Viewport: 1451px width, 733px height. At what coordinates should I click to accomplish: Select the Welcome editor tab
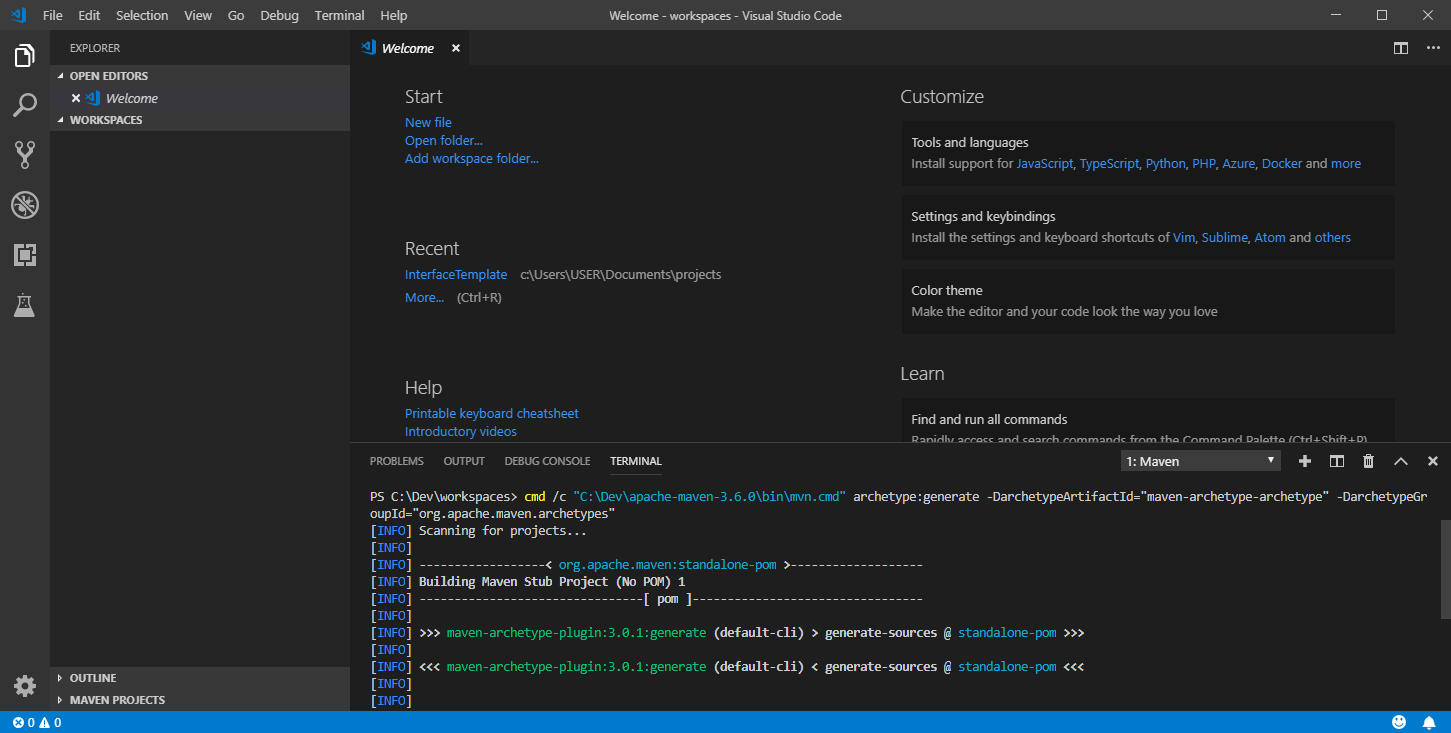(408, 48)
